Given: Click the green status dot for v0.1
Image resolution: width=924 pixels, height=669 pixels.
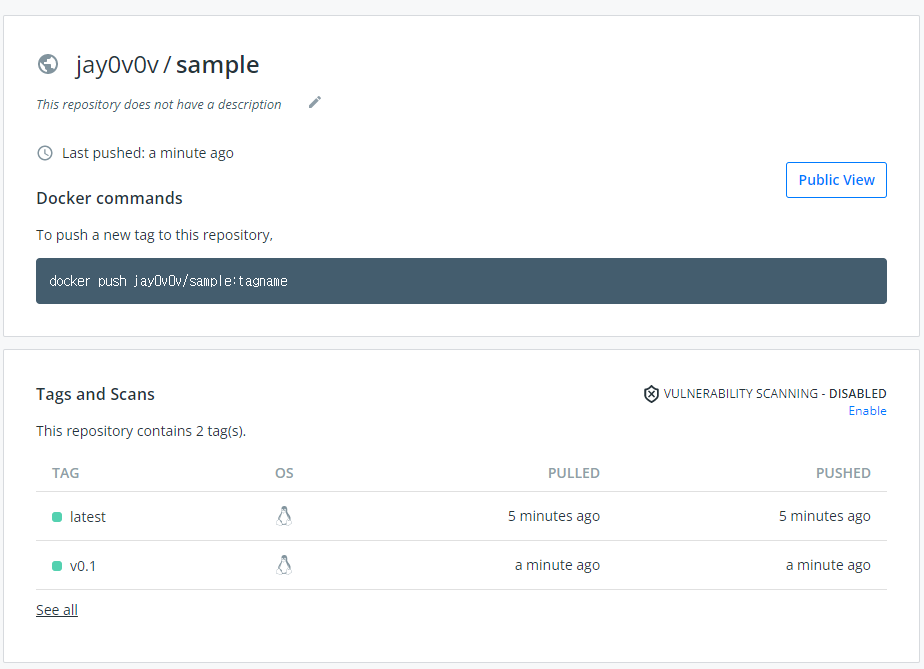Looking at the screenshot, I should click(x=57, y=566).
